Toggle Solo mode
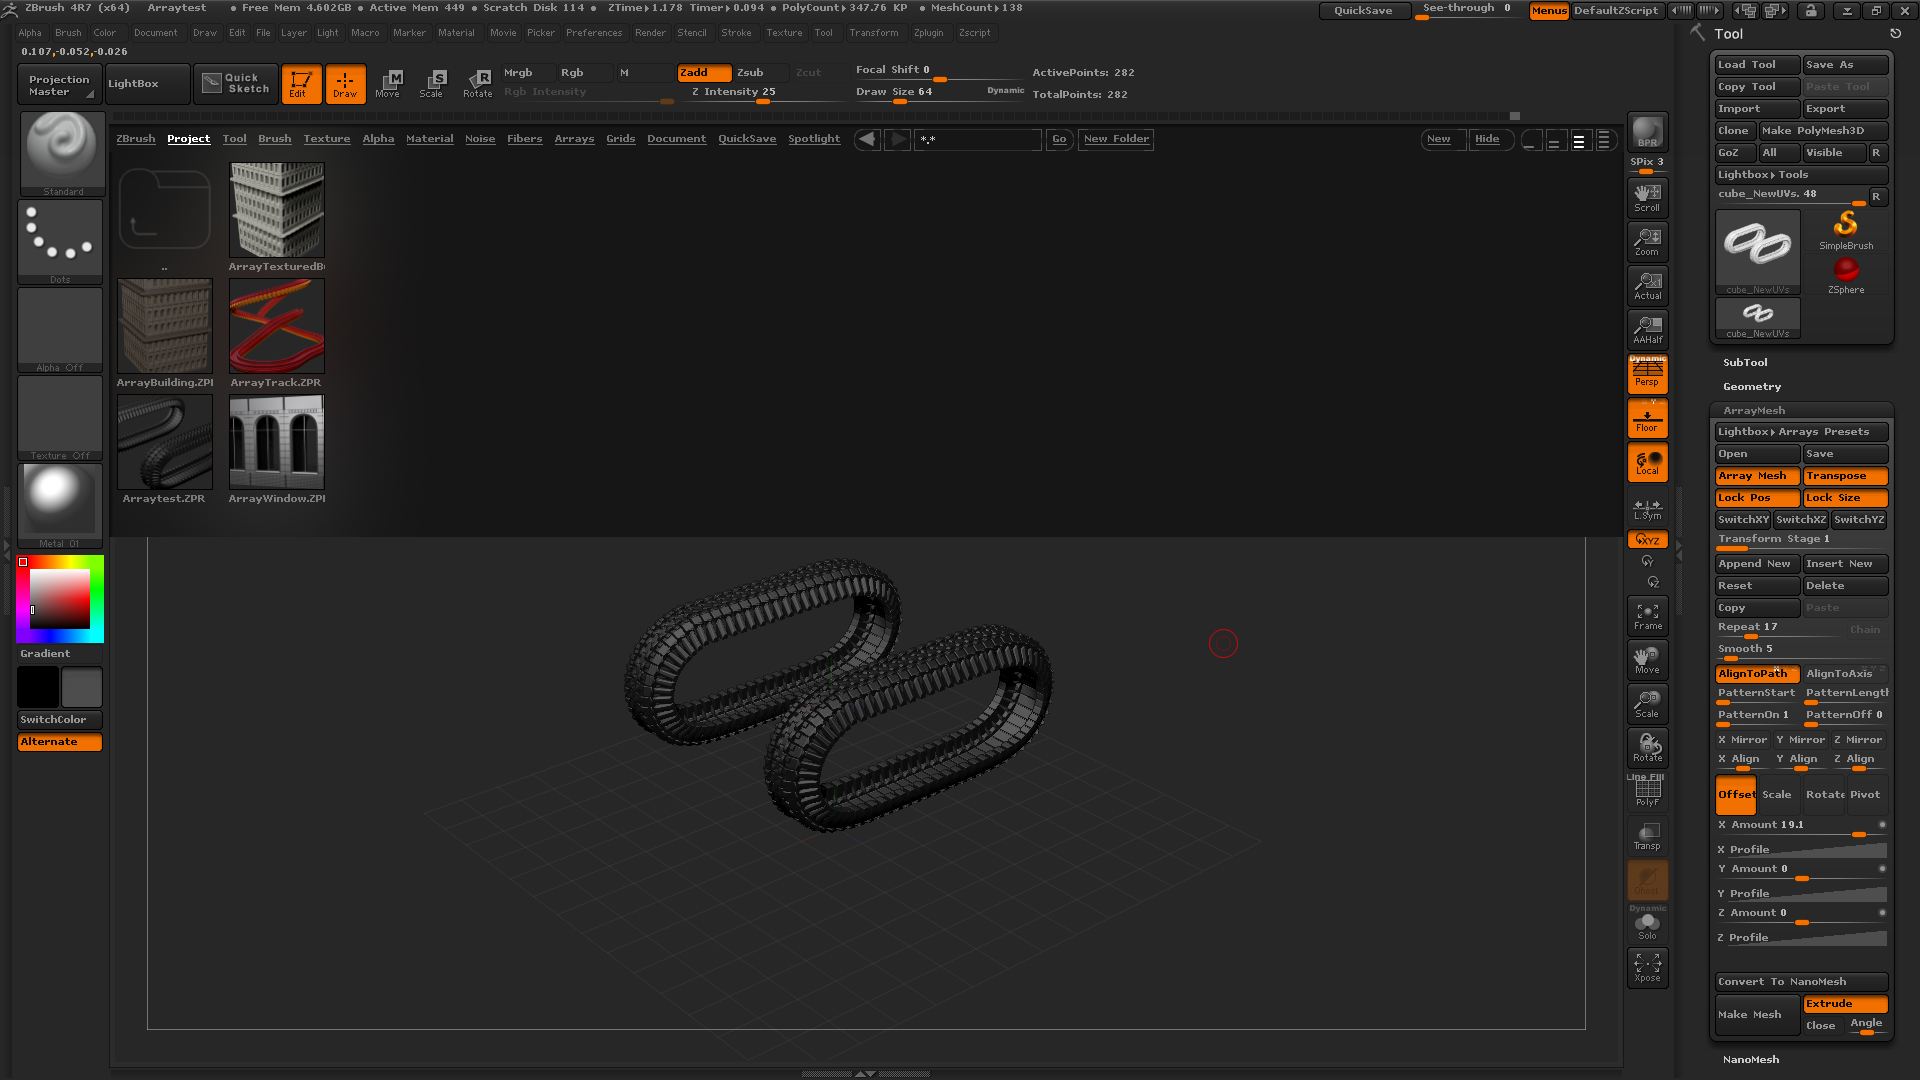Viewport: 1920px width, 1080px height. 1647,925
